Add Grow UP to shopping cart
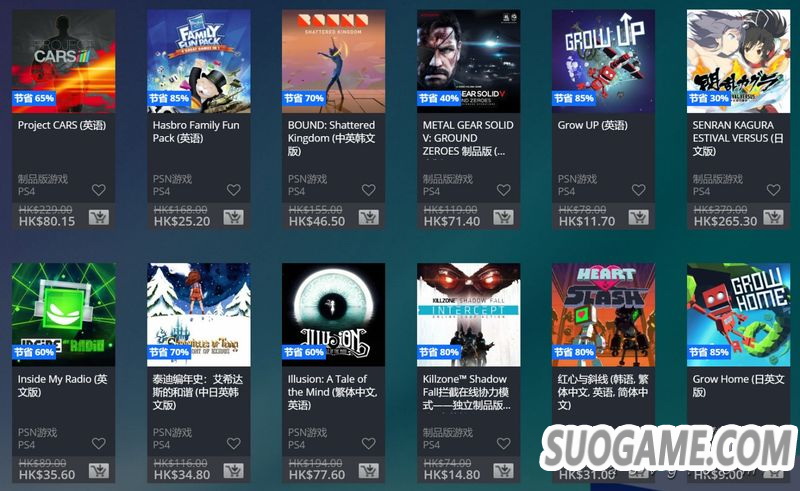Image resolution: width=800 pixels, height=491 pixels. 638,218
